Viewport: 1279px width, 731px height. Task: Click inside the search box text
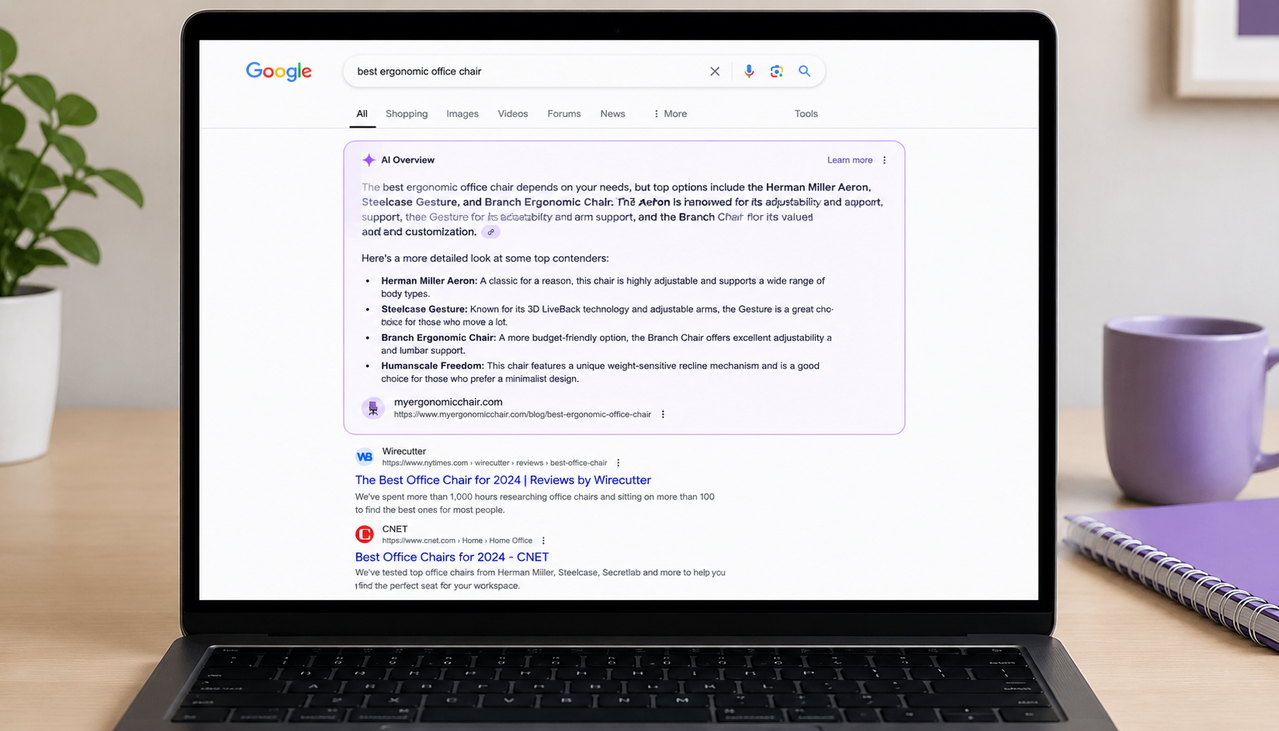[419, 71]
